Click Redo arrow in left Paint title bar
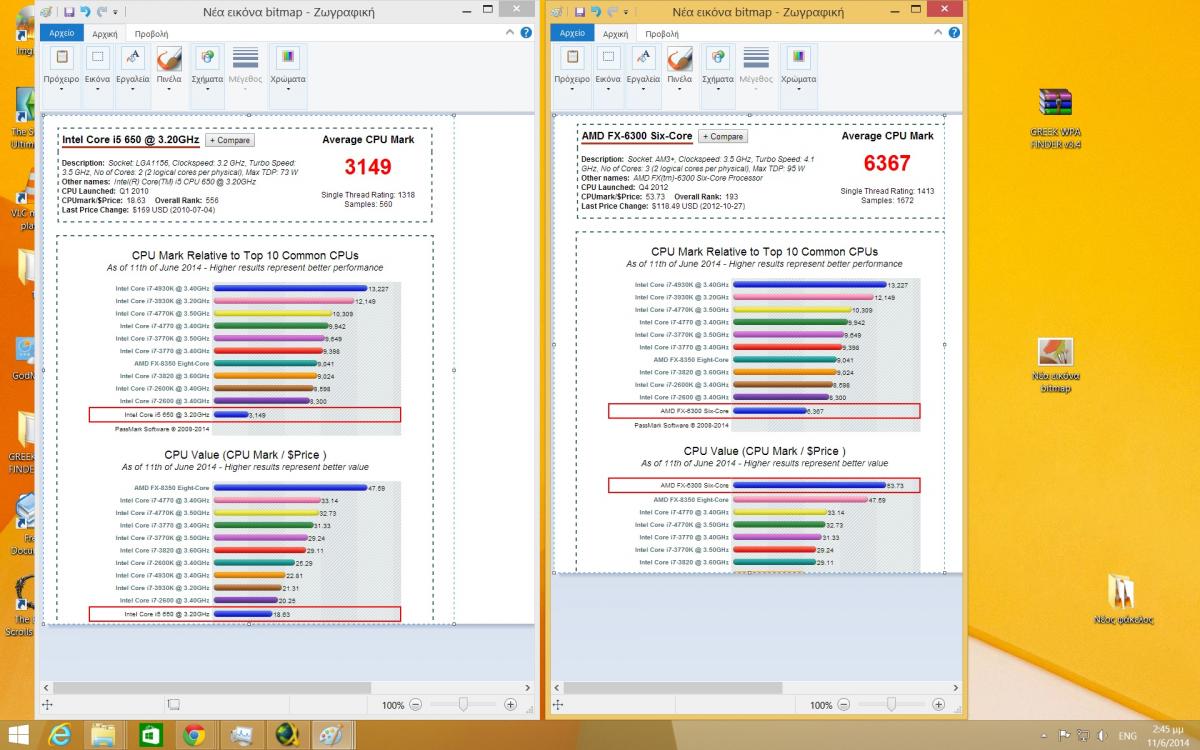1200x750 pixels. [102, 12]
